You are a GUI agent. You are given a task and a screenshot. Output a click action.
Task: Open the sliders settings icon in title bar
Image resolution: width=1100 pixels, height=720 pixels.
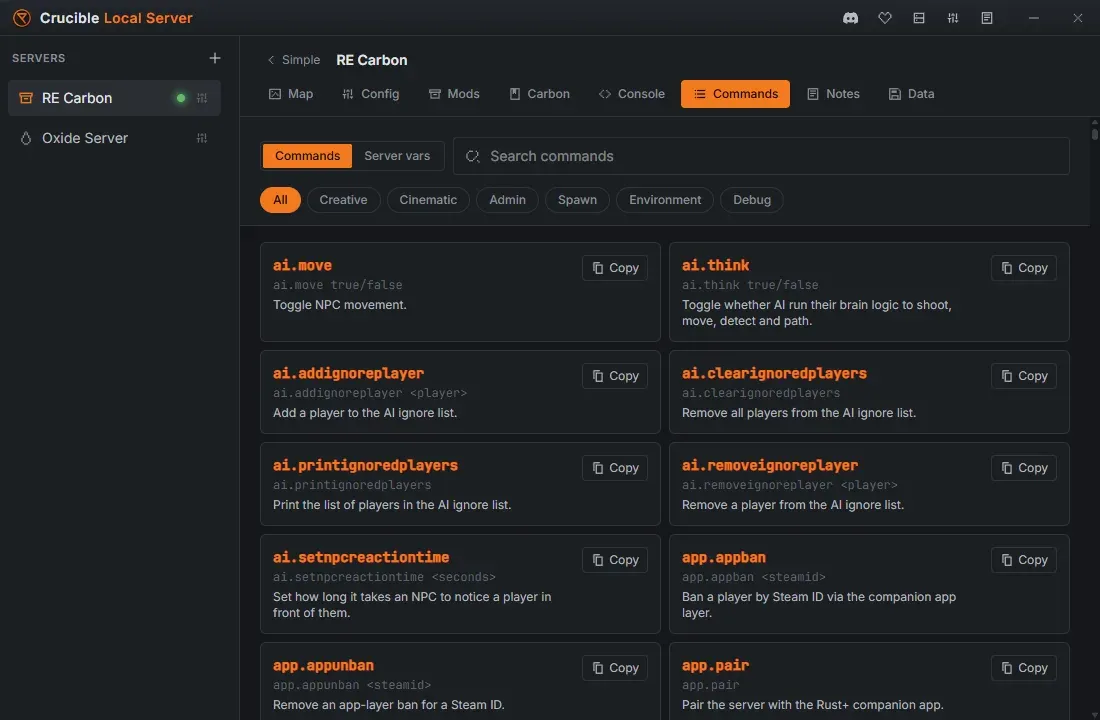tap(953, 18)
